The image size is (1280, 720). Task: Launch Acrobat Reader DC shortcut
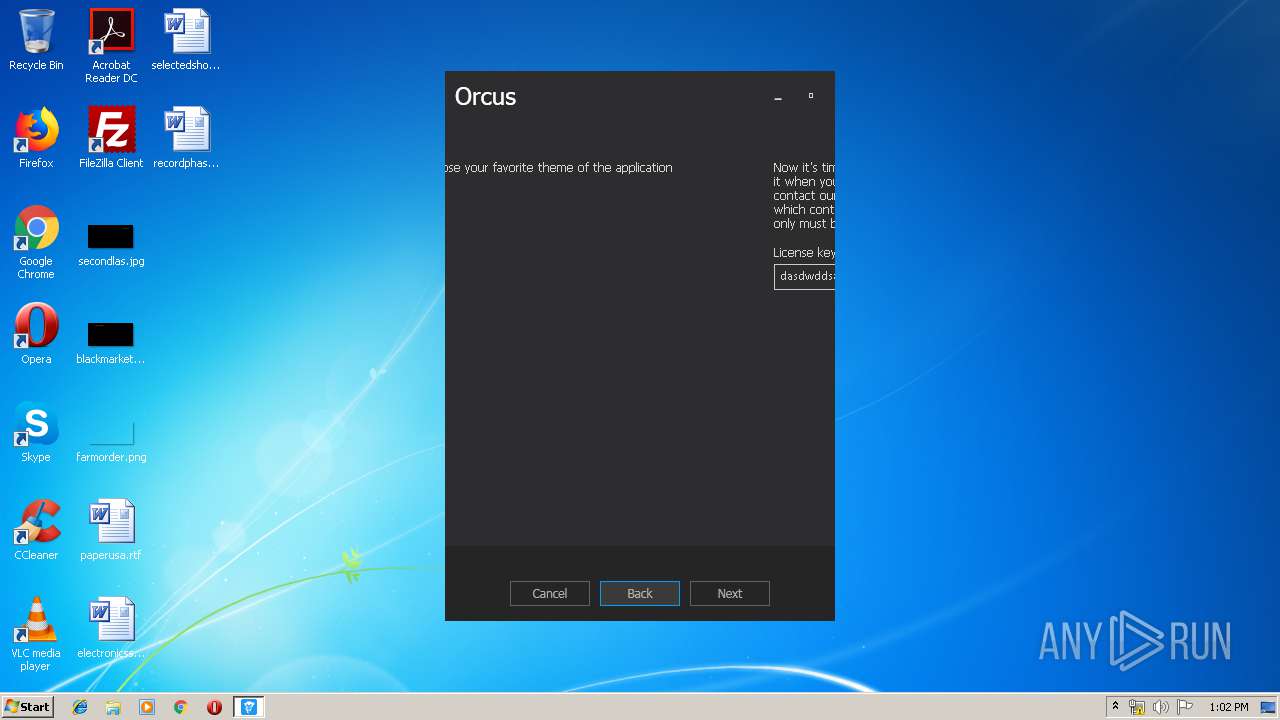click(111, 46)
